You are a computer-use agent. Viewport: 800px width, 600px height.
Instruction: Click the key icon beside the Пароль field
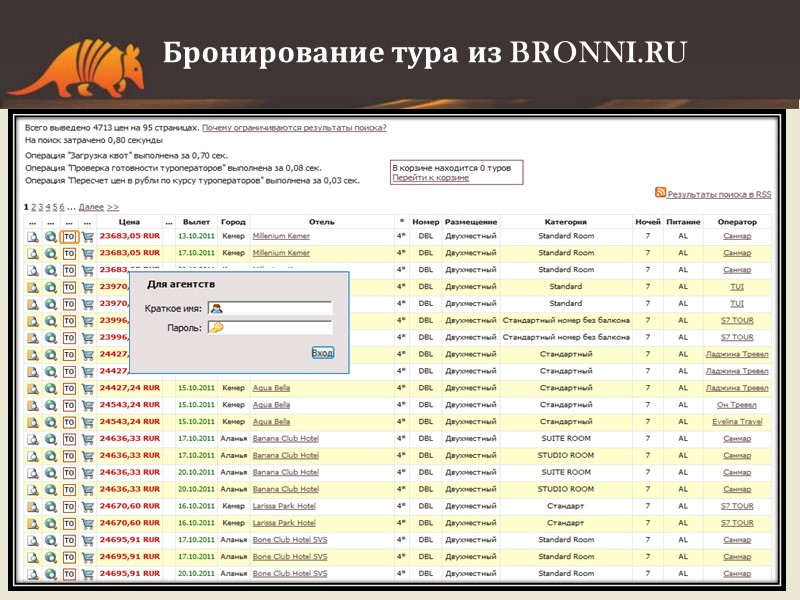218,328
